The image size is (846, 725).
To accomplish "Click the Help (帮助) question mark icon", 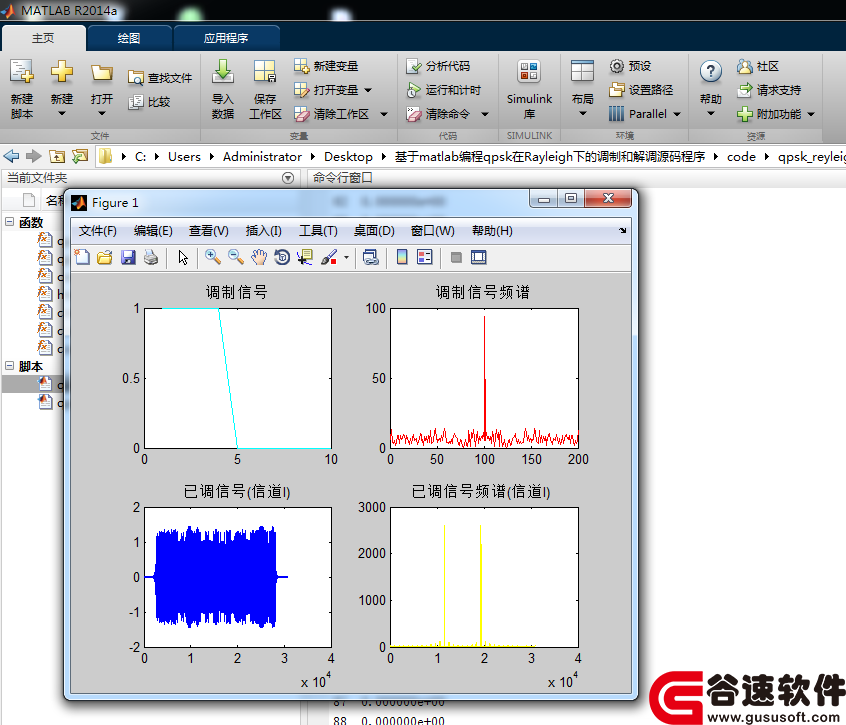I will [711, 71].
